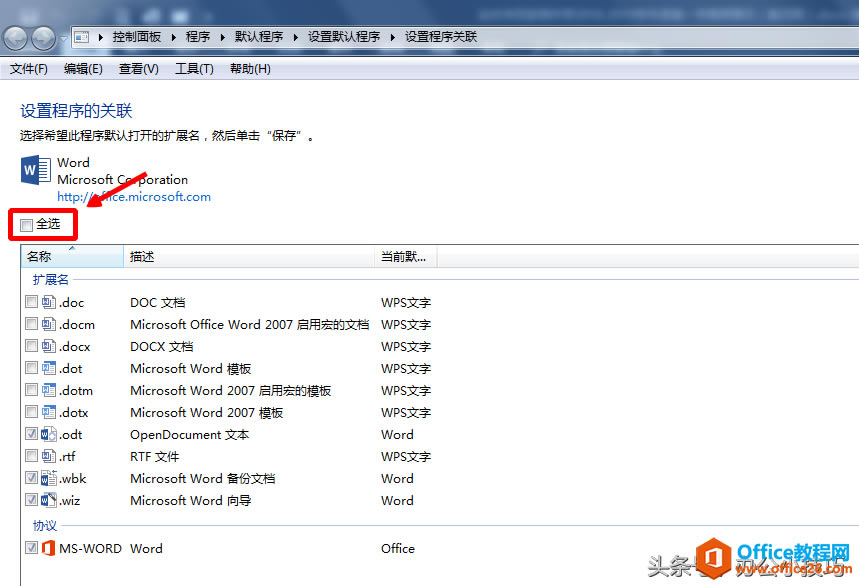Image resolution: width=859 pixels, height=586 pixels.
Task: Click the .doc file type icon
Action: [x=49, y=302]
